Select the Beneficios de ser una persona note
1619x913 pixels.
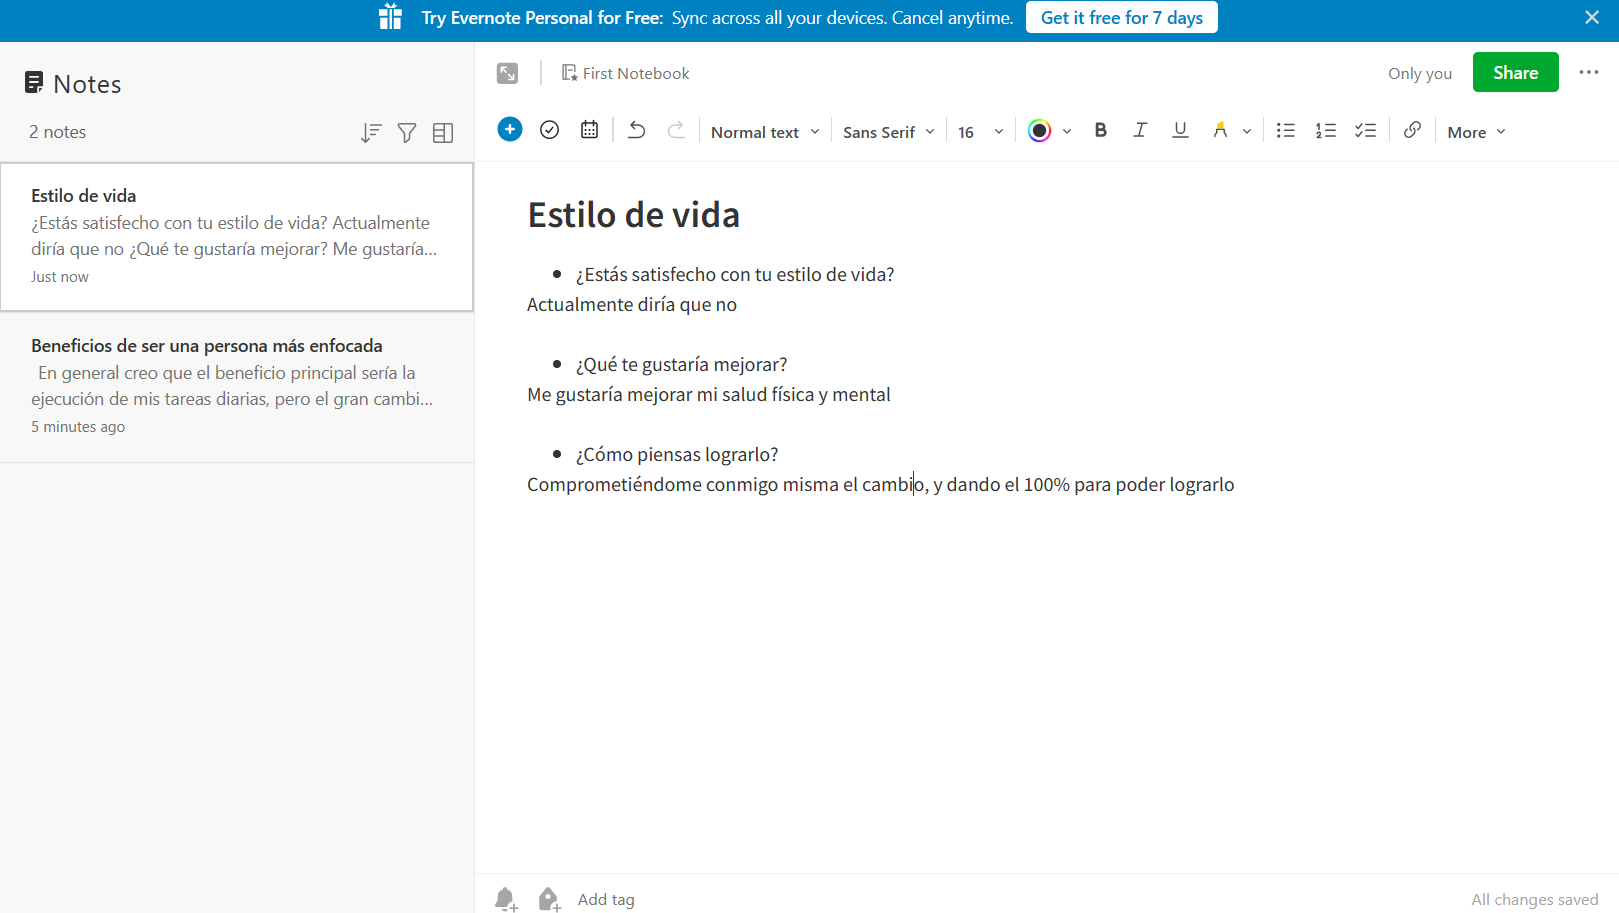237,387
